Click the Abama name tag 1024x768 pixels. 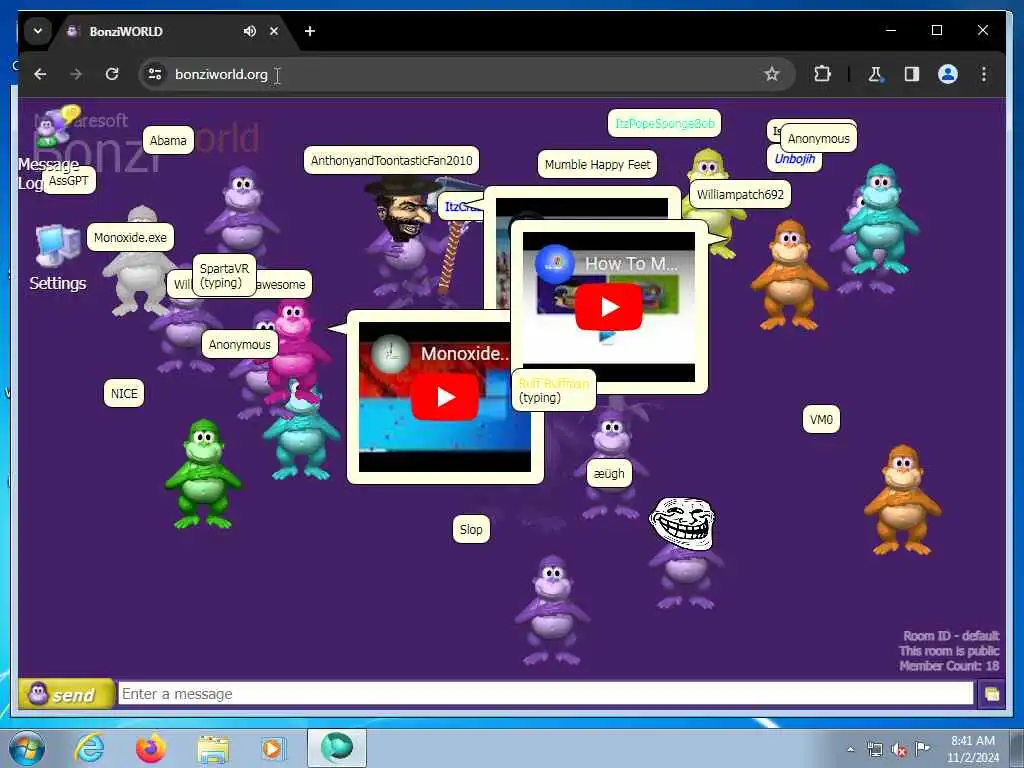168,140
